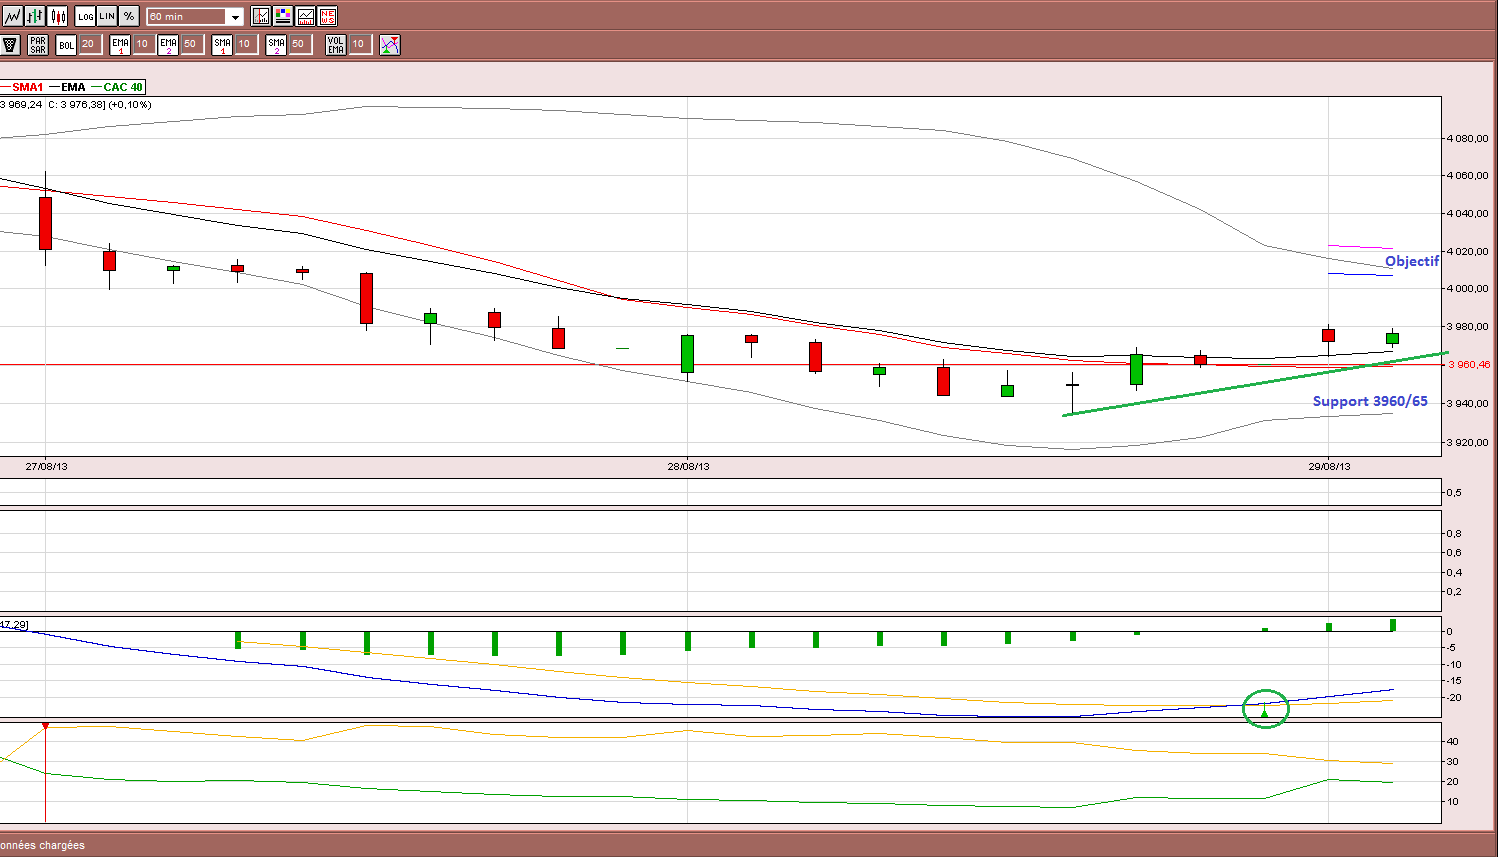Open the NEWS icon
1498x857 pixels.
coord(327,16)
